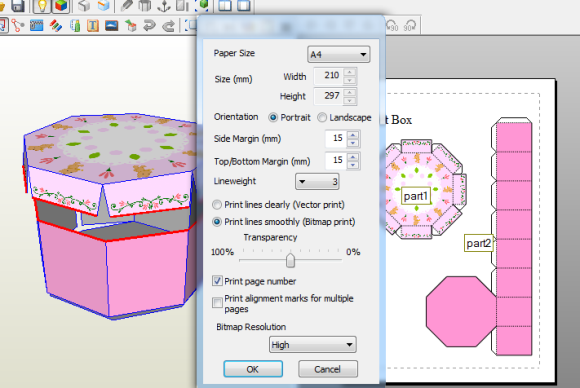
Task: Click the OK button
Action: click(253, 369)
